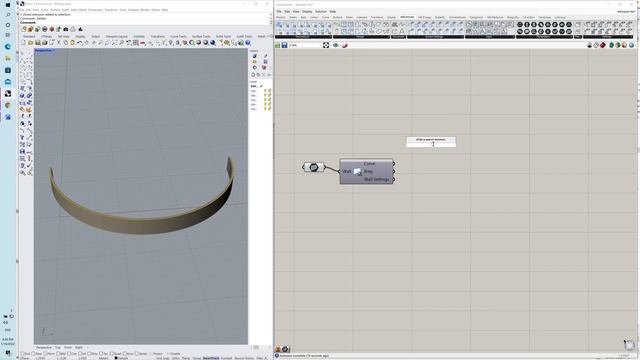640x360 pixels.
Task: Undo the last Rhino action
Action: [80, 42]
